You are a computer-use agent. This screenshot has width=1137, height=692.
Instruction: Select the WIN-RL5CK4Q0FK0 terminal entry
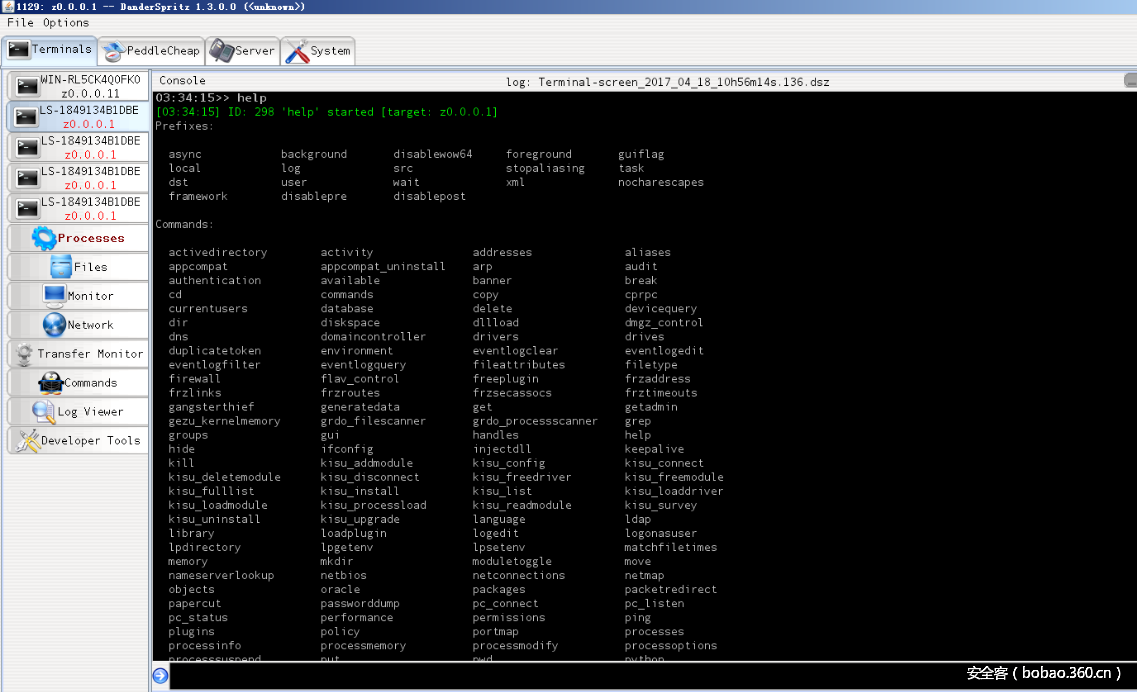(x=77, y=86)
